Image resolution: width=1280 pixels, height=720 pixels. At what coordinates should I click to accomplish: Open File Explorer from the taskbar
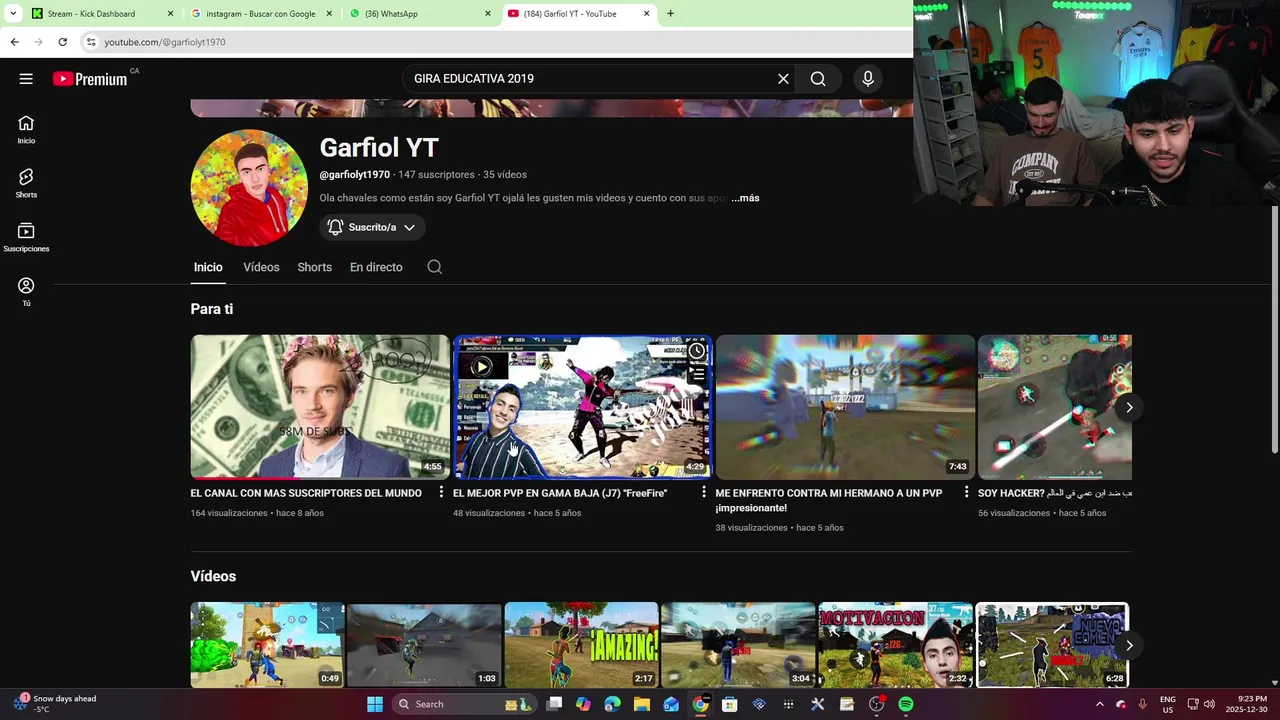(642, 704)
